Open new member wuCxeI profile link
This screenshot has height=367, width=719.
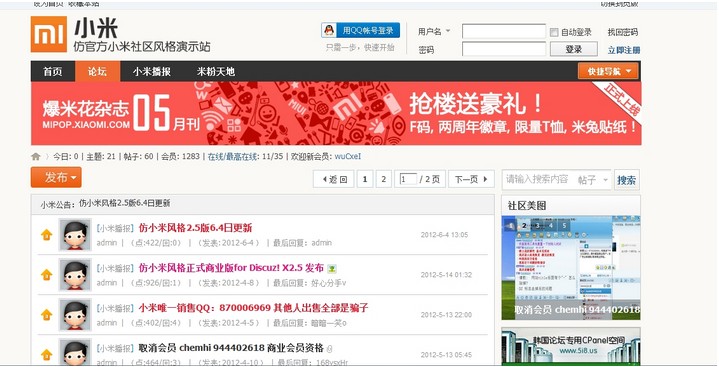348,156
